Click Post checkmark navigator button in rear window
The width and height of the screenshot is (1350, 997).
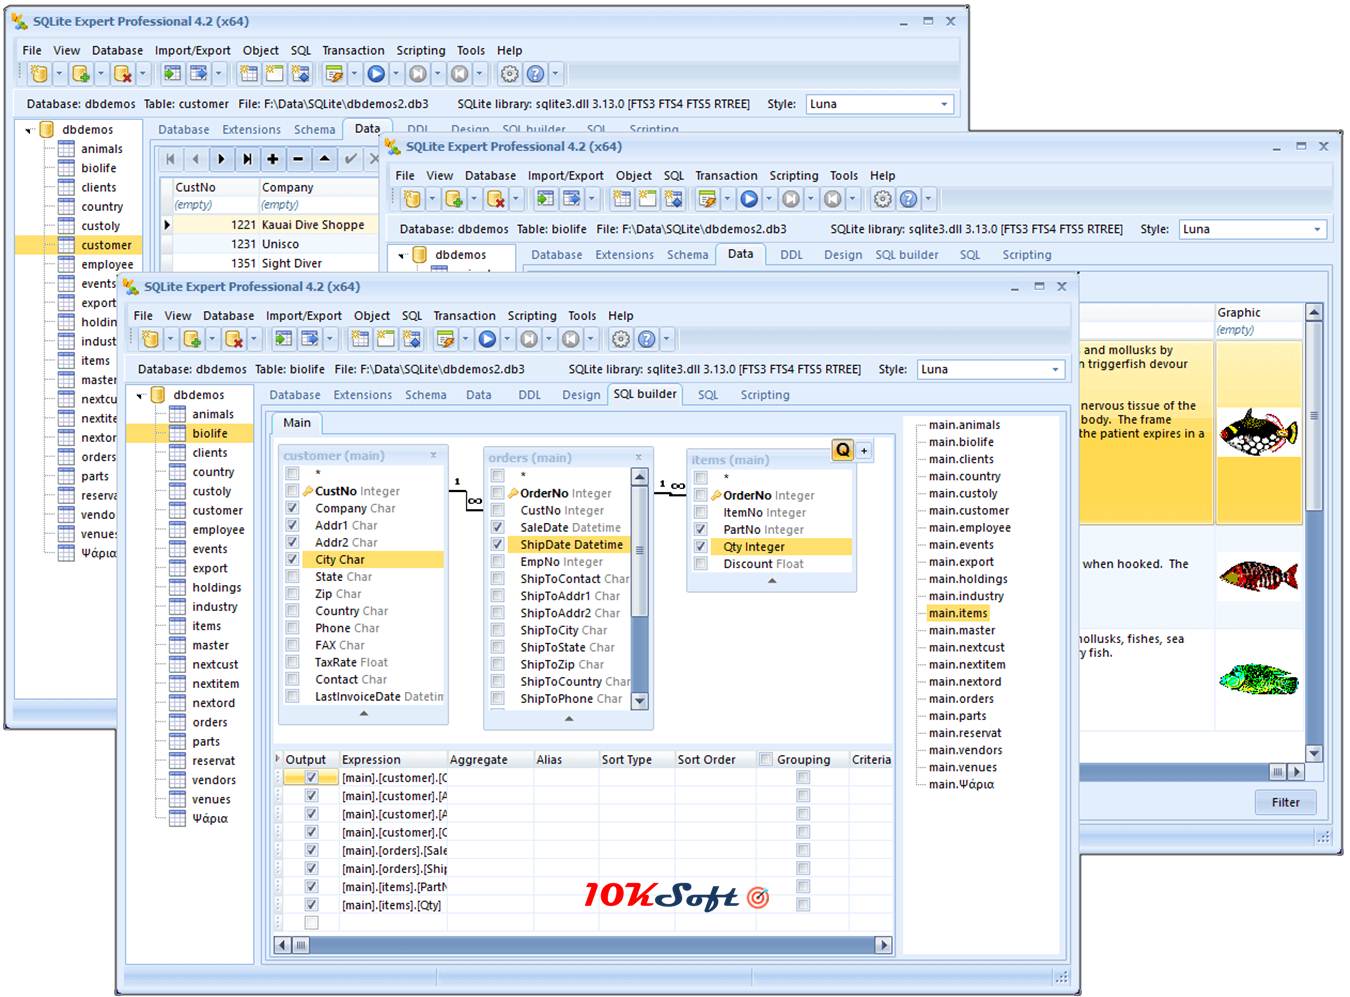(x=350, y=158)
